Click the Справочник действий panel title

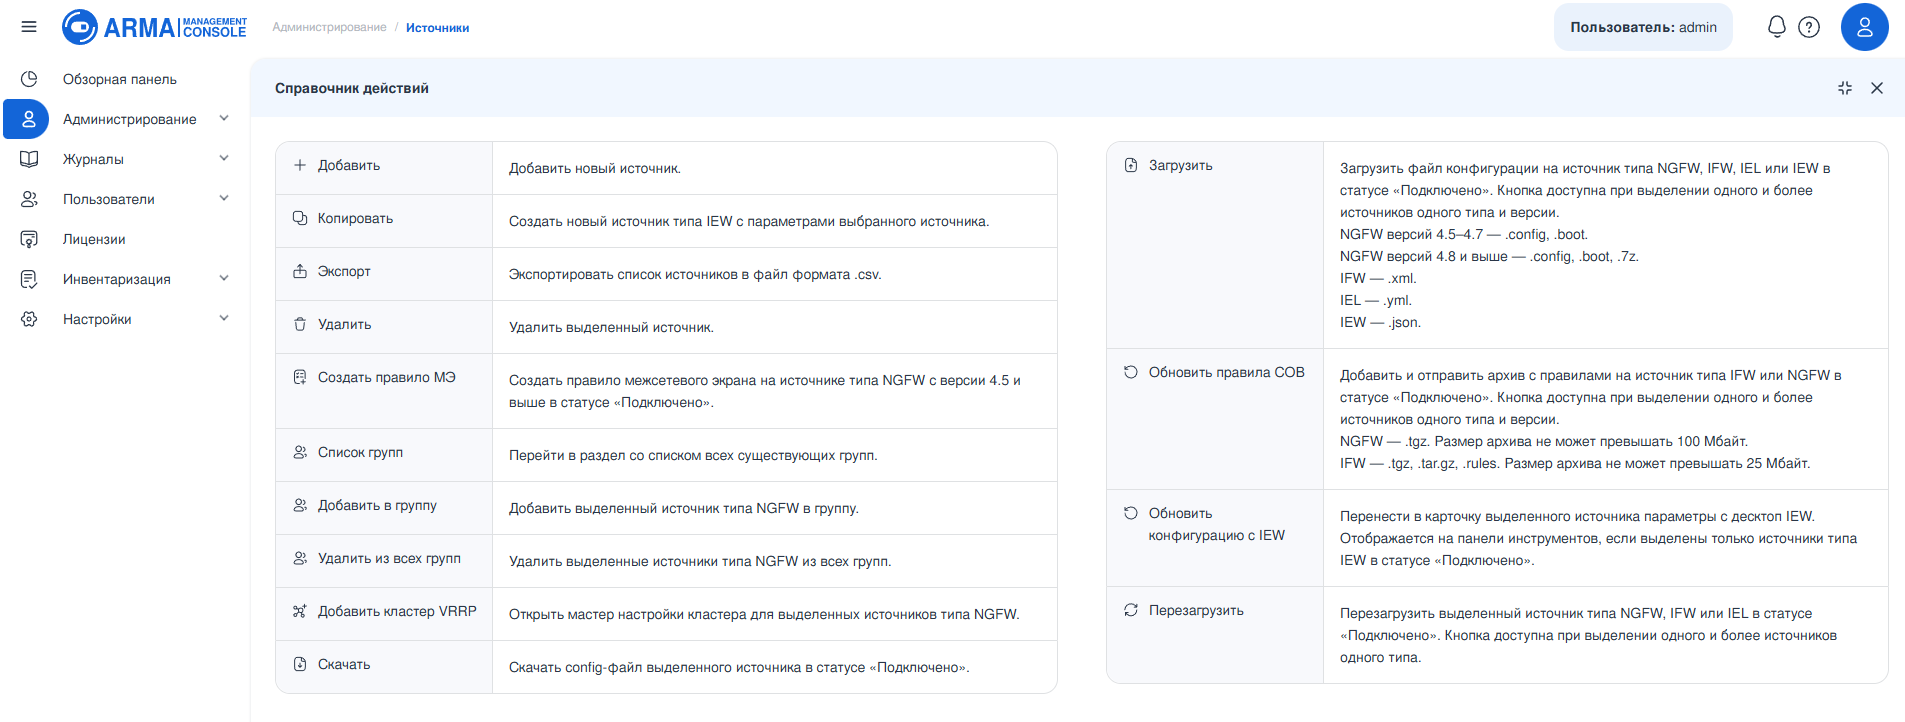[x=352, y=88]
